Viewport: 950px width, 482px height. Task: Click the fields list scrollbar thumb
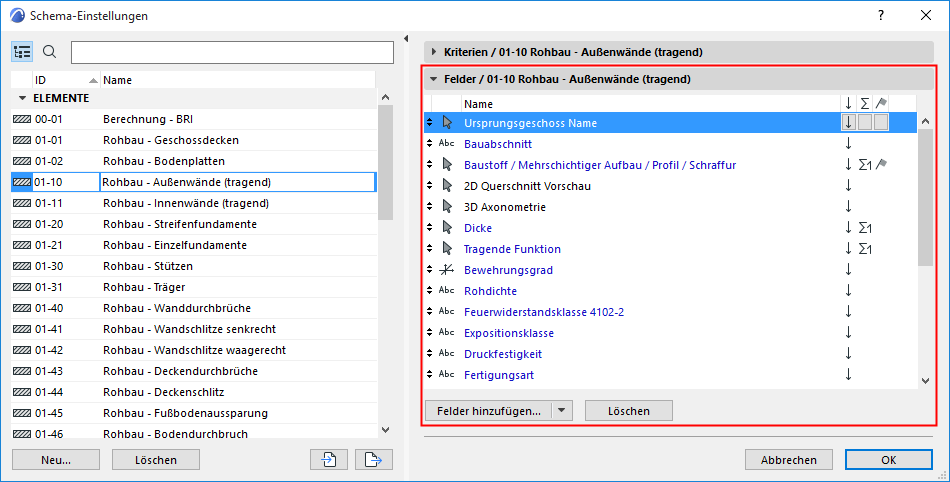[x=925, y=197]
